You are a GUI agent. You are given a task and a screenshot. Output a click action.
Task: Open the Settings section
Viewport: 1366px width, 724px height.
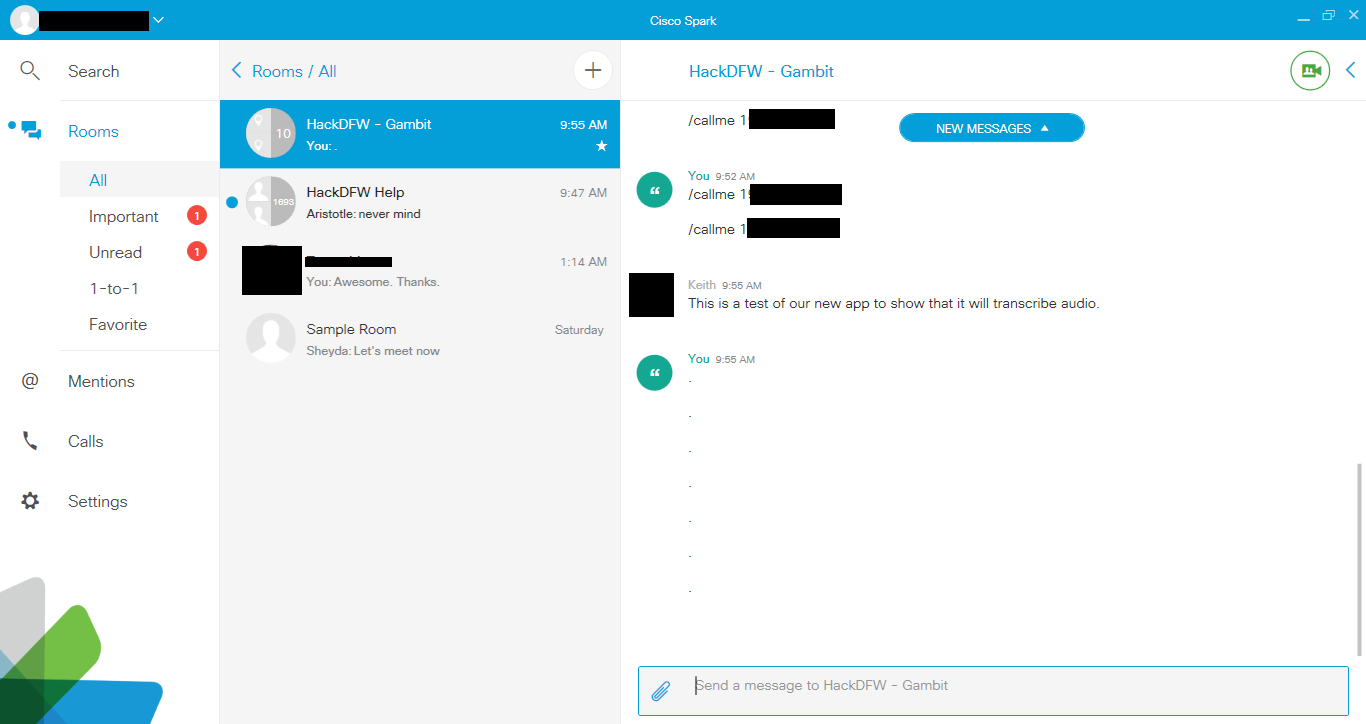pyautogui.click(x=98, y=501)
